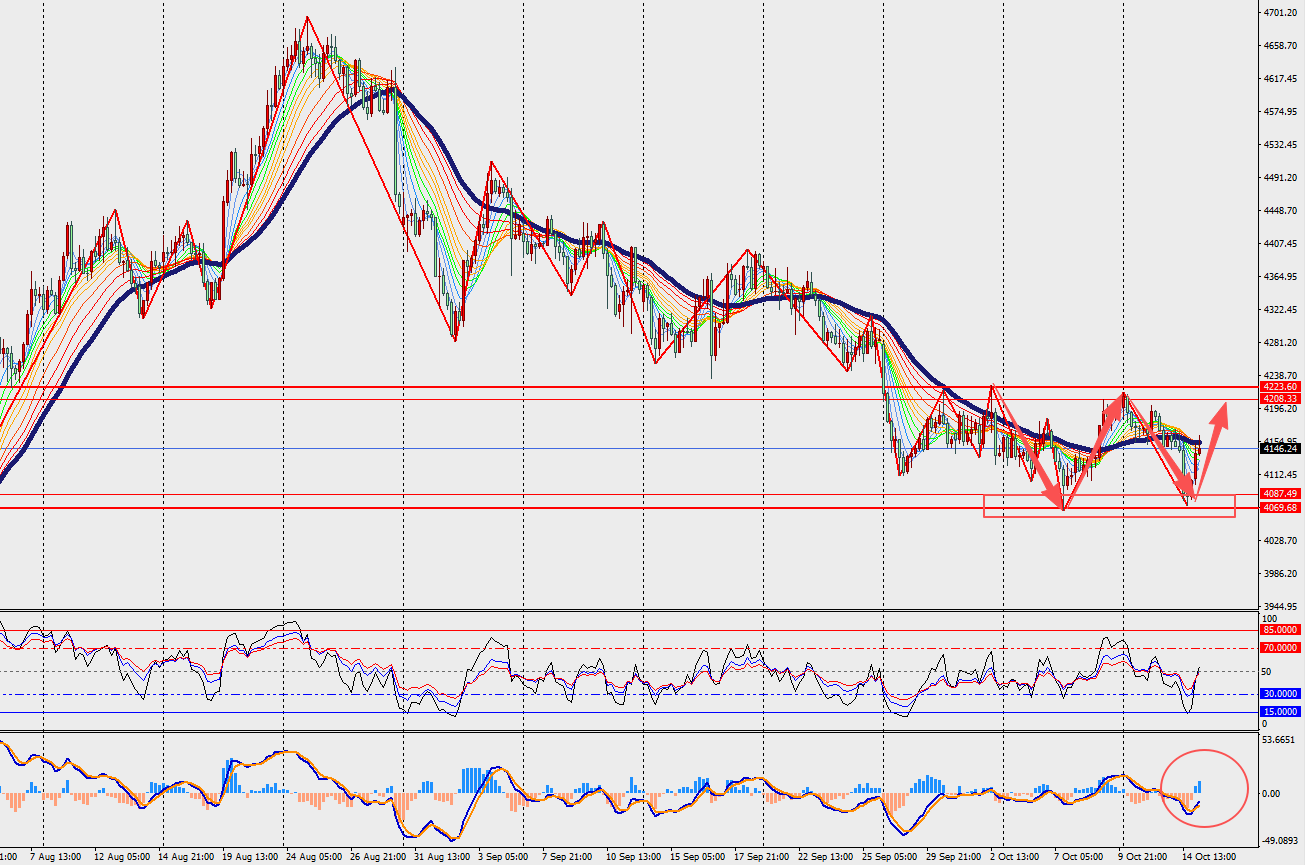
Task: Click the 14 Oct 13:00 time label
Action: coord(1209,858)
